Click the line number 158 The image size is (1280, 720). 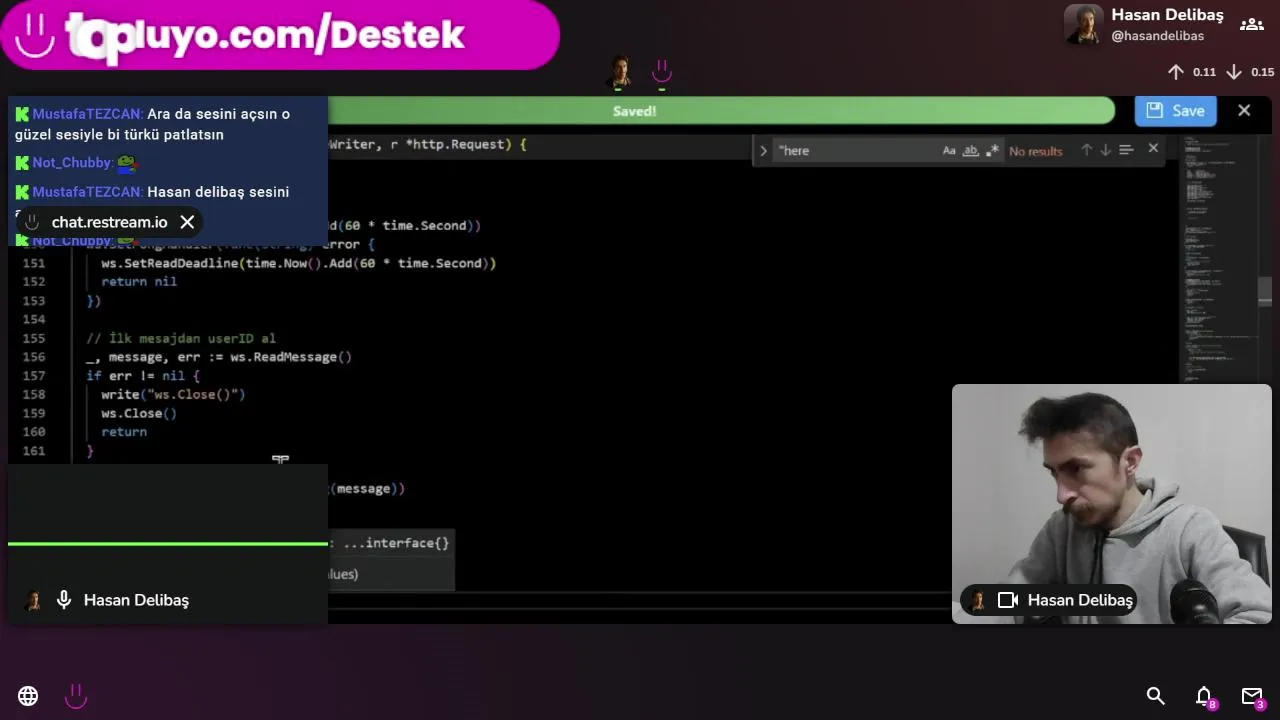[34, 394]
